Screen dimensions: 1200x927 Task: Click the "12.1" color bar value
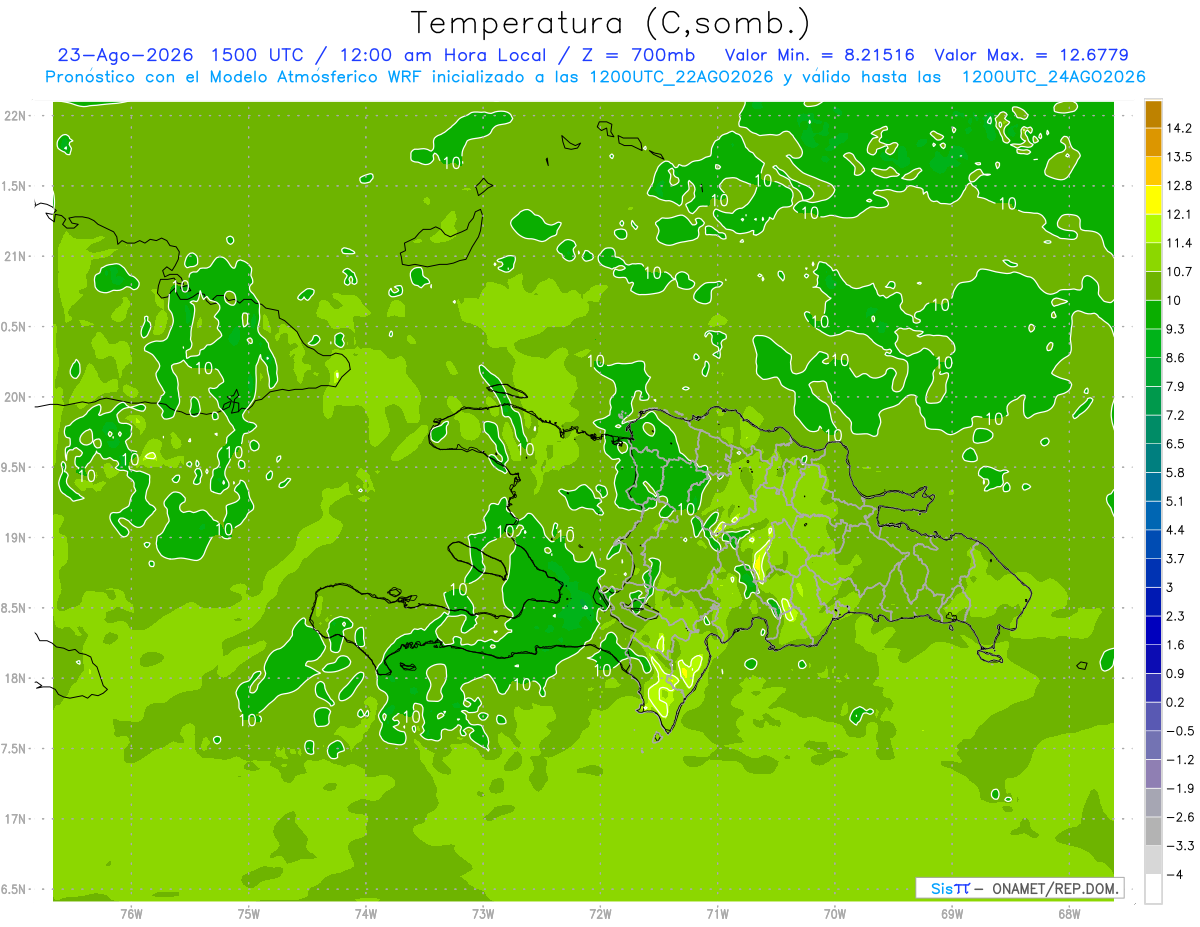coord(1180,214)
